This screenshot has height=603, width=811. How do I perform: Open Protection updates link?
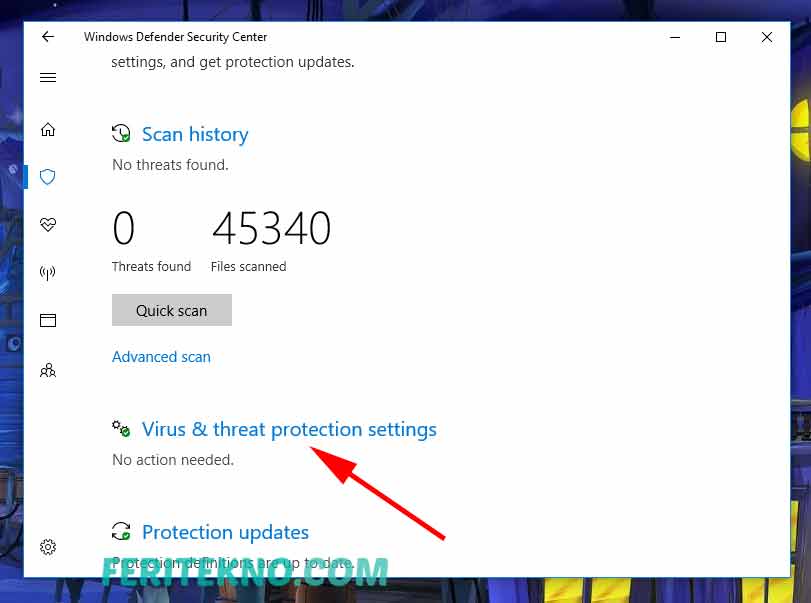click(x=226, y=532)
